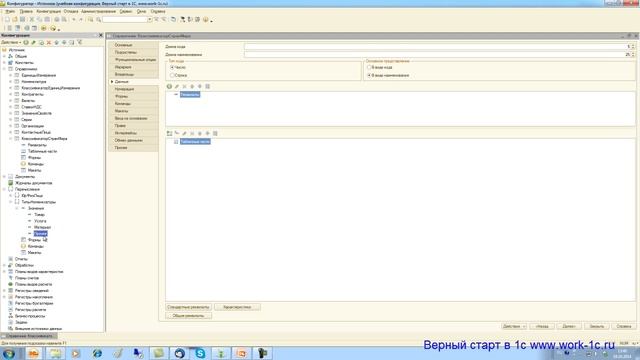Image resolution: width=640 pixels, height=360 pixels.
Task: Switch to the Подсистемы tab
Action: 133,52
